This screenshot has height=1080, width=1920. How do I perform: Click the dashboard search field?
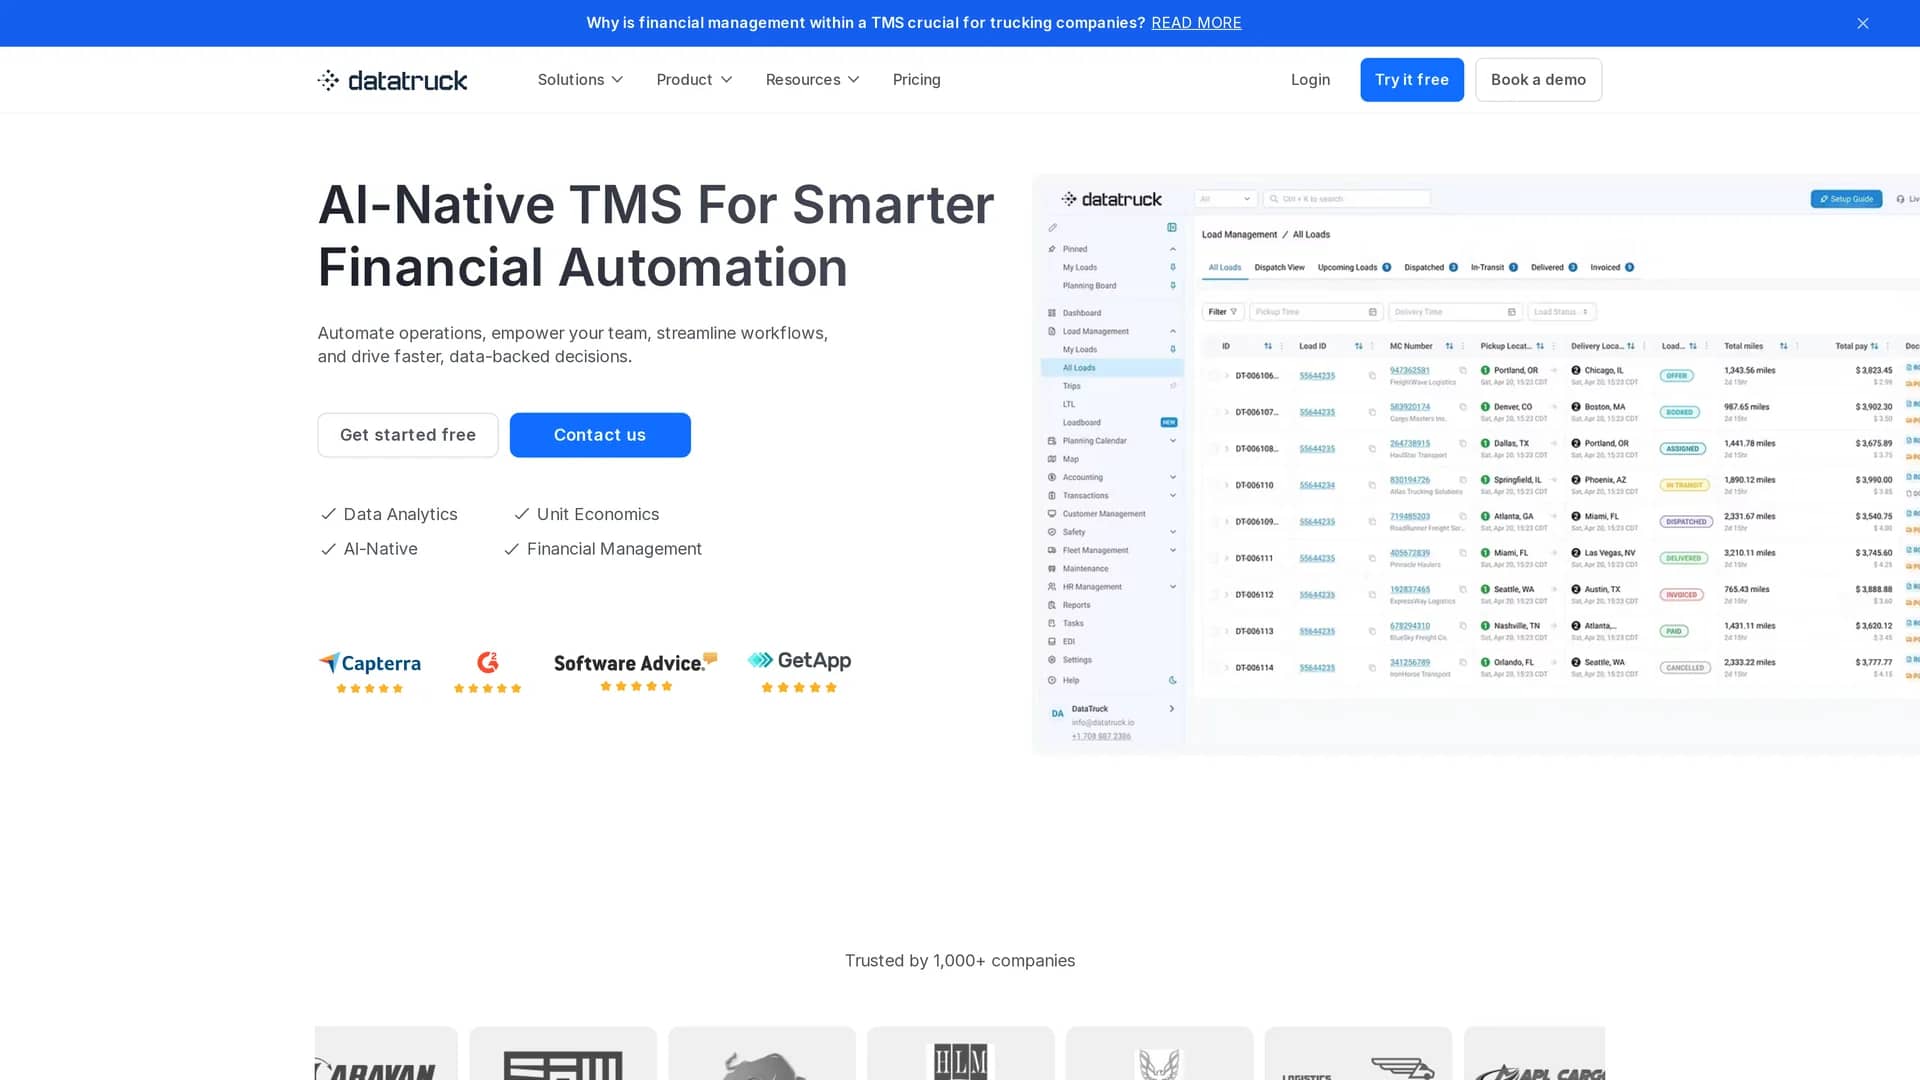pos(1347,199)
